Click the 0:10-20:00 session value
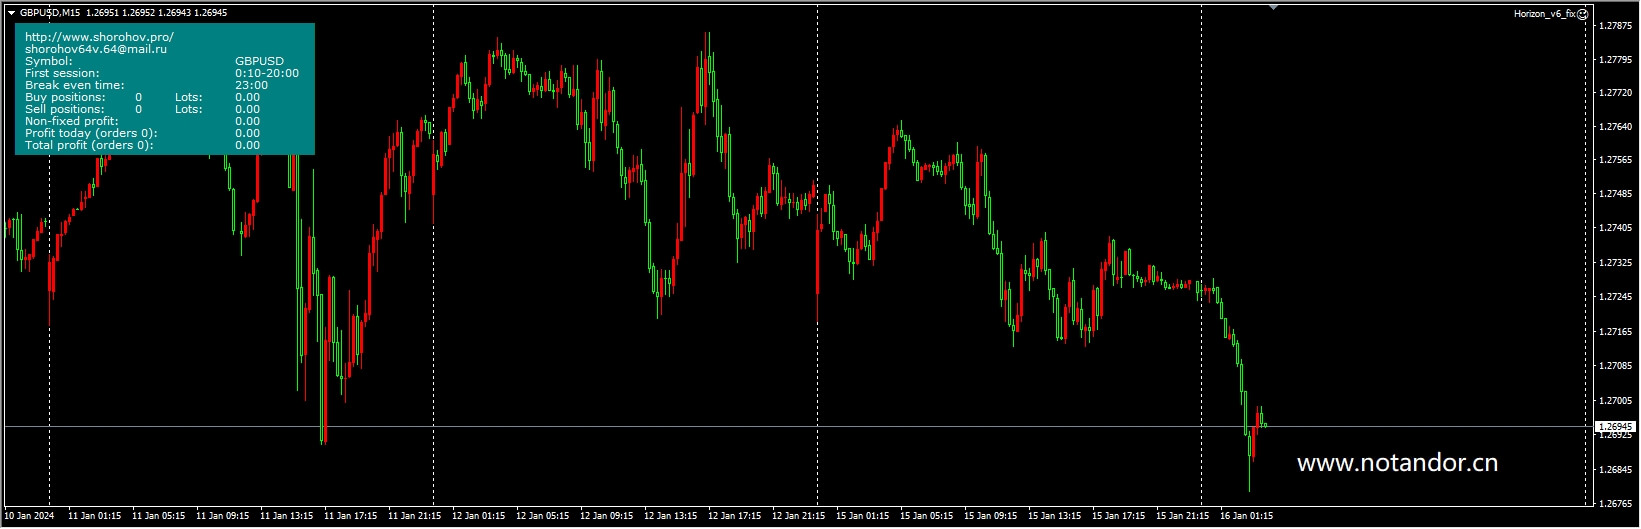 click(x=267, y=73)
